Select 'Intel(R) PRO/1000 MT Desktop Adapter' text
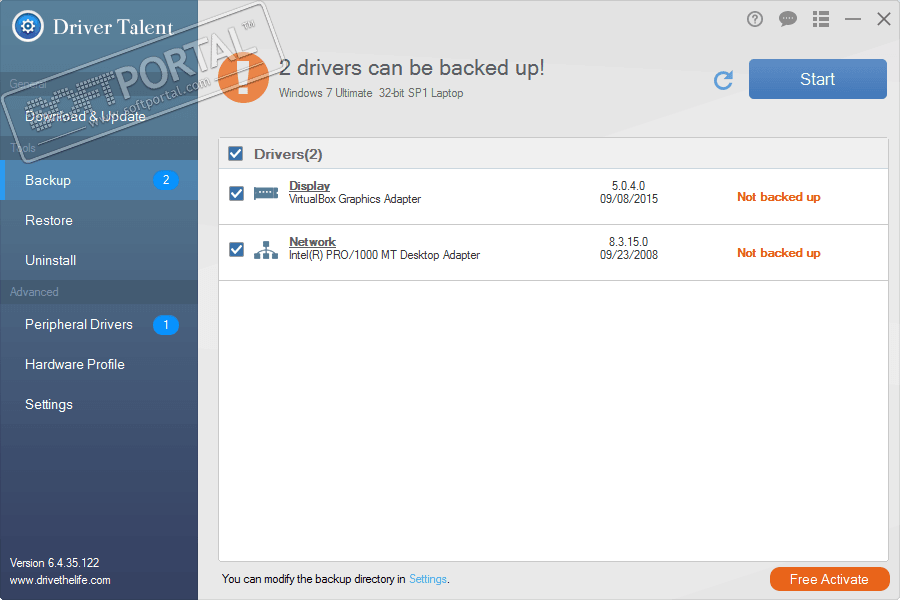 point(384,255)
